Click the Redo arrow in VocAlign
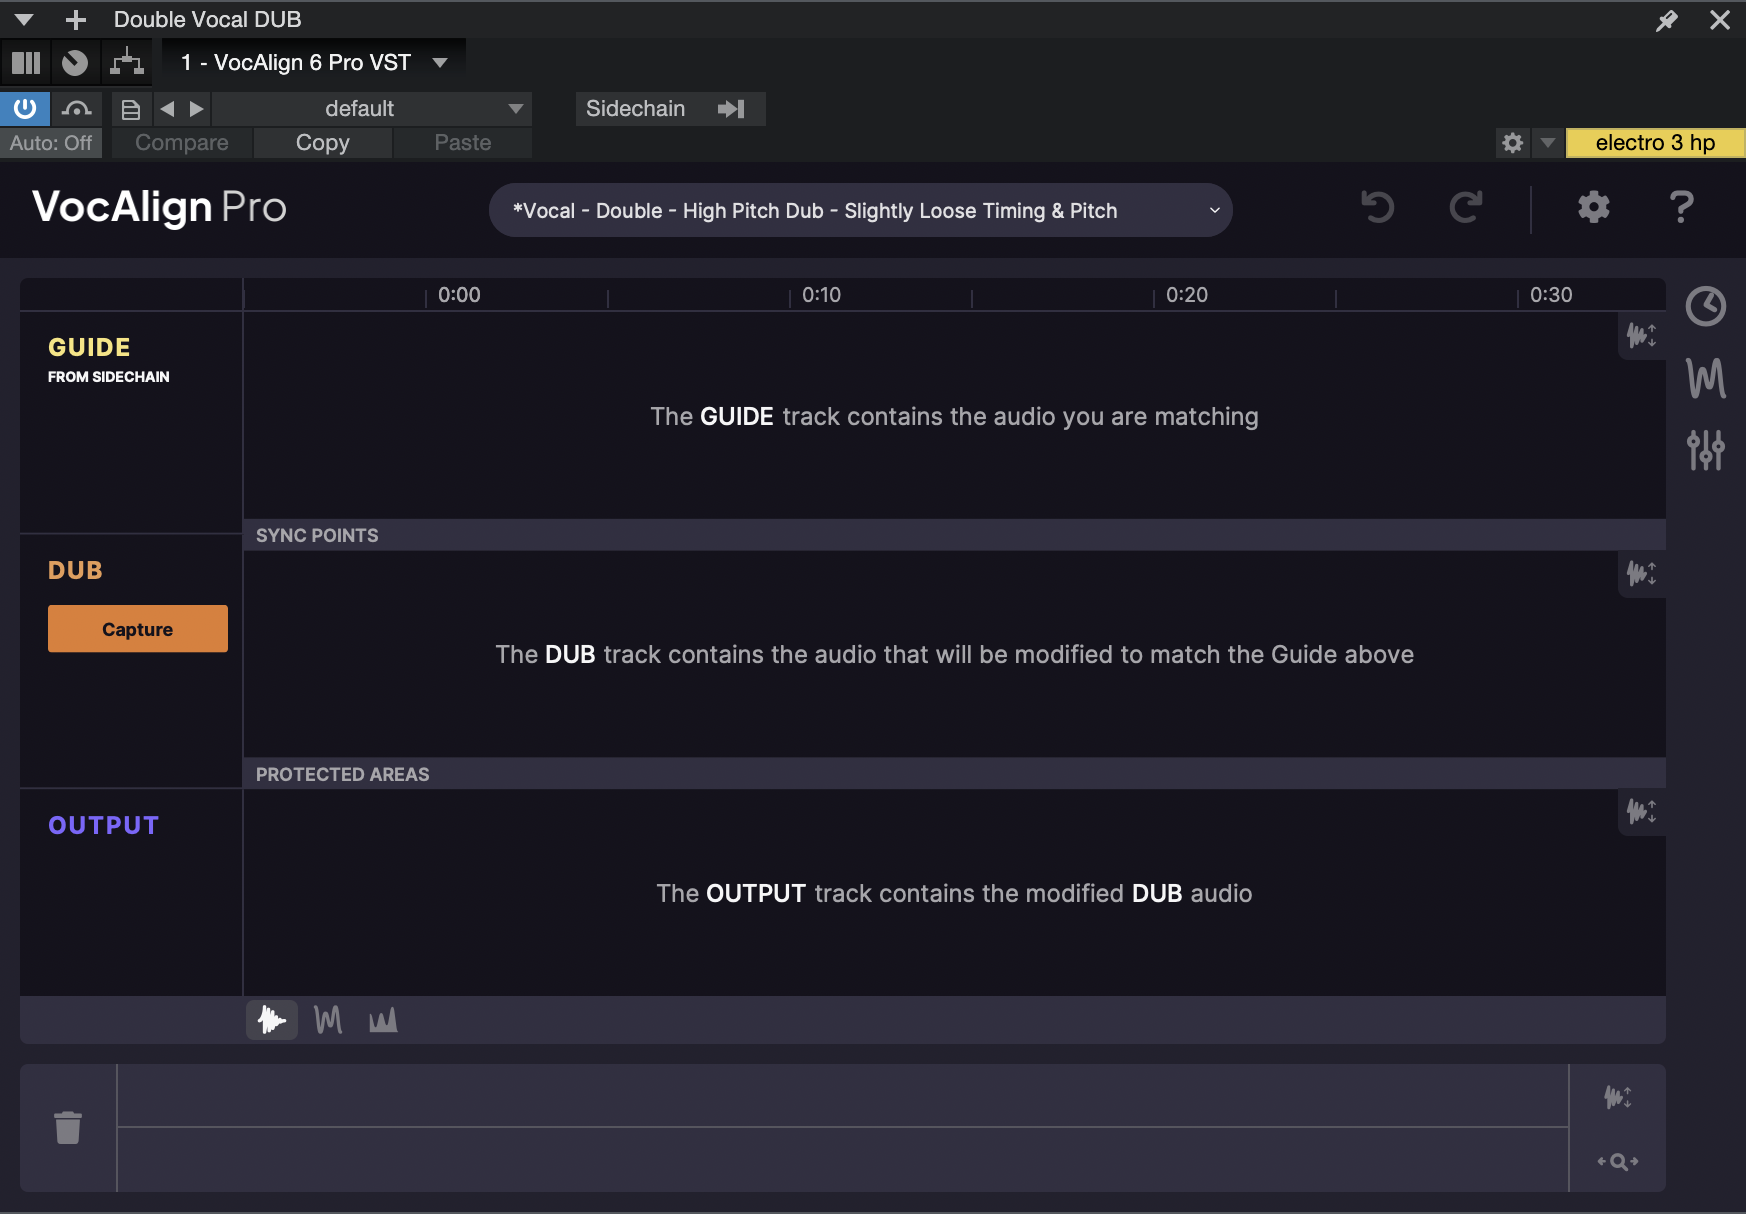Viewport: 1746px width, 1214px height. [1466, 208]
